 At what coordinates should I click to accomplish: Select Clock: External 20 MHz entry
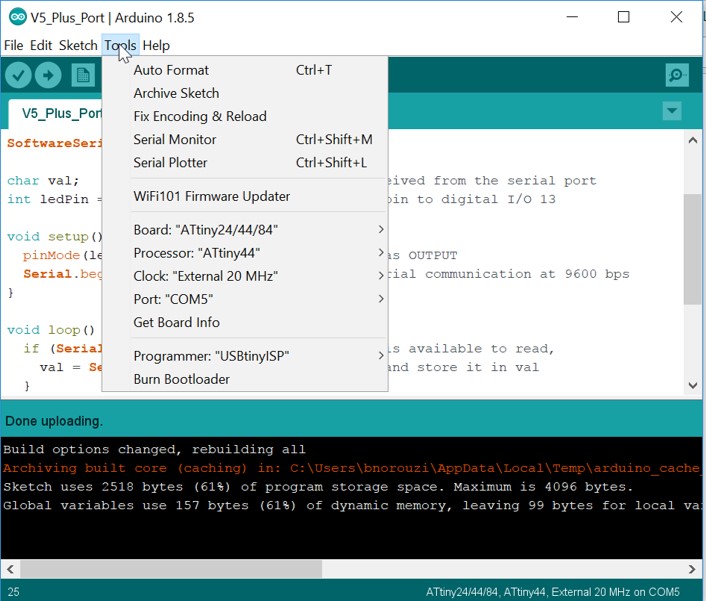click(245, 276)
